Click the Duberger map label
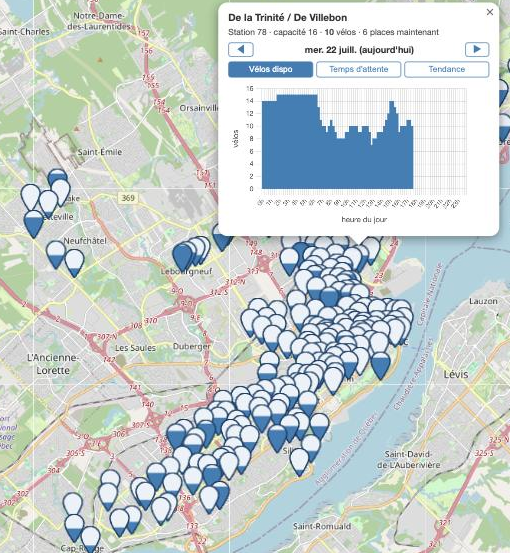Image resolution: width=510 pixels, height=553 pixels. coord(192,346)
